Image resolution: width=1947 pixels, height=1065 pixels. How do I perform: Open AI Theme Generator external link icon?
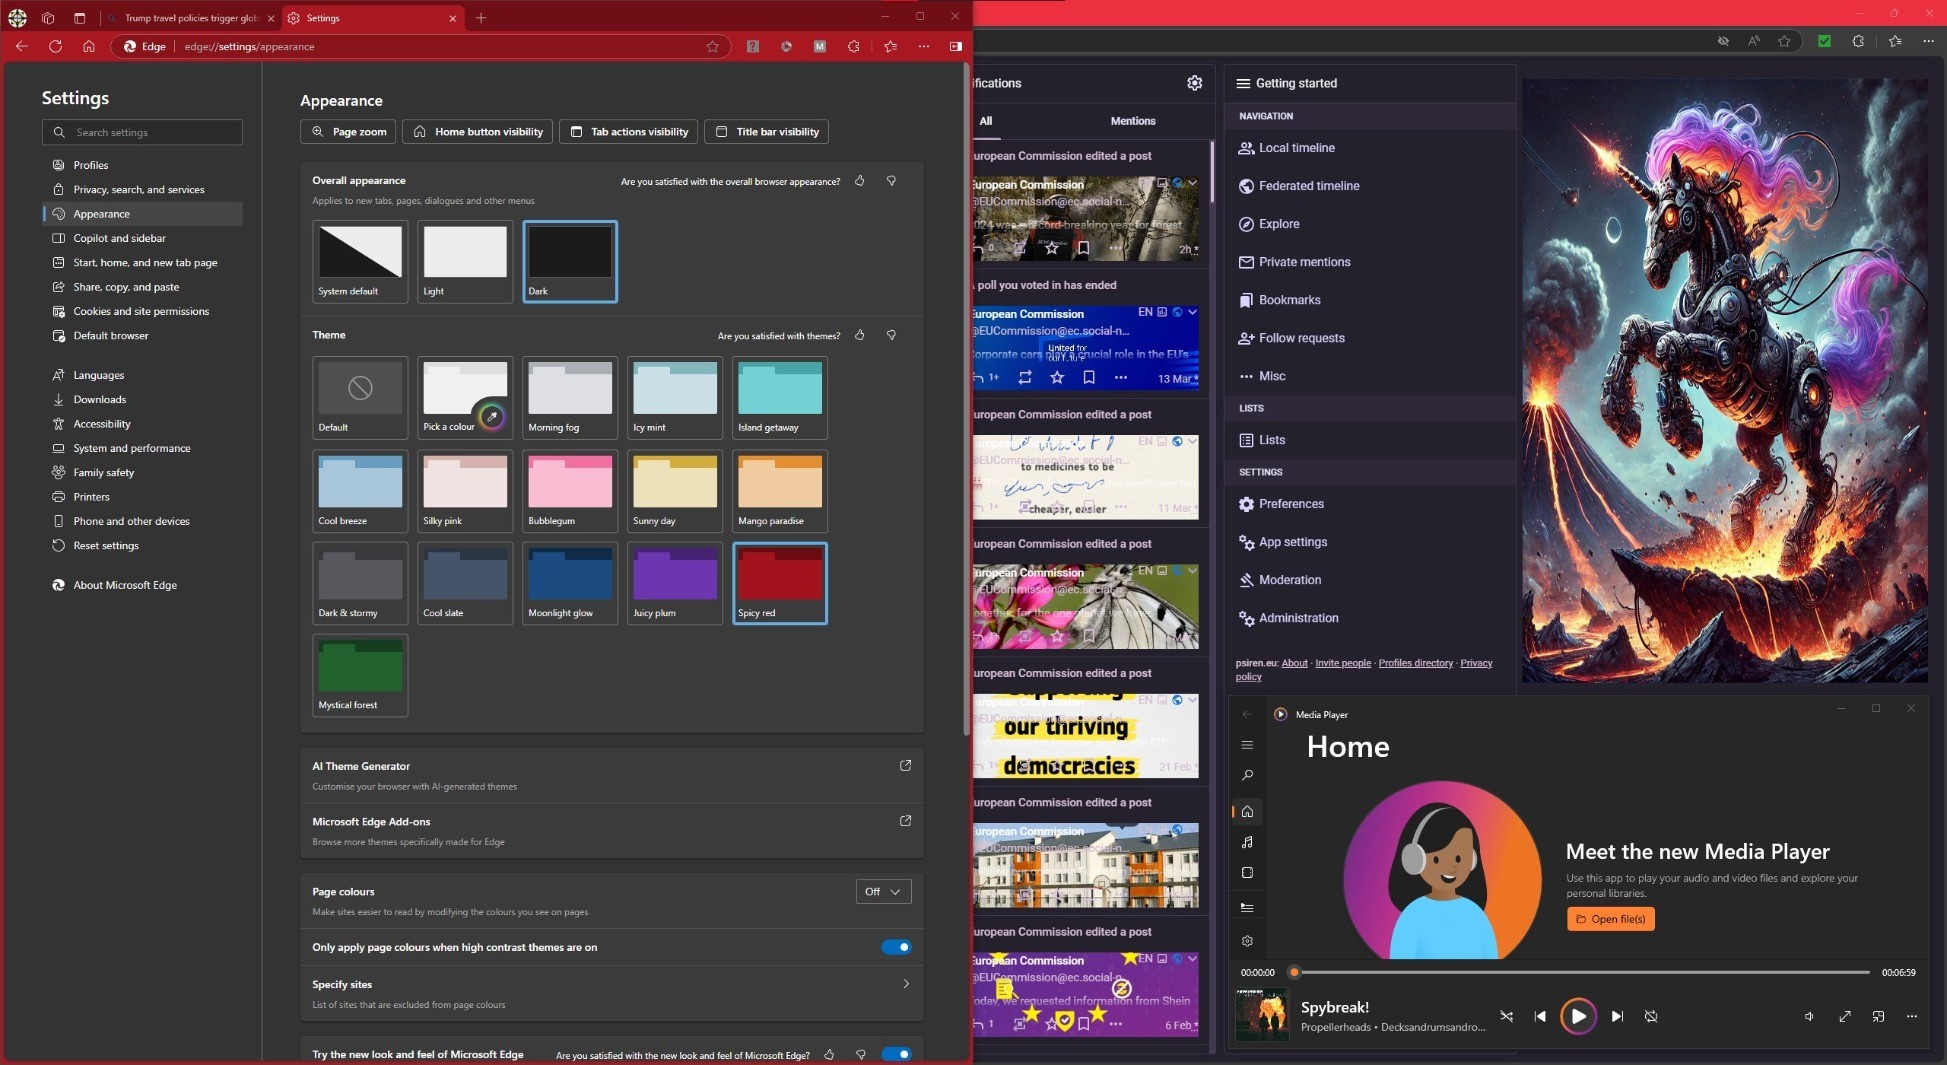pyautogui.click(x=905, y=765)
